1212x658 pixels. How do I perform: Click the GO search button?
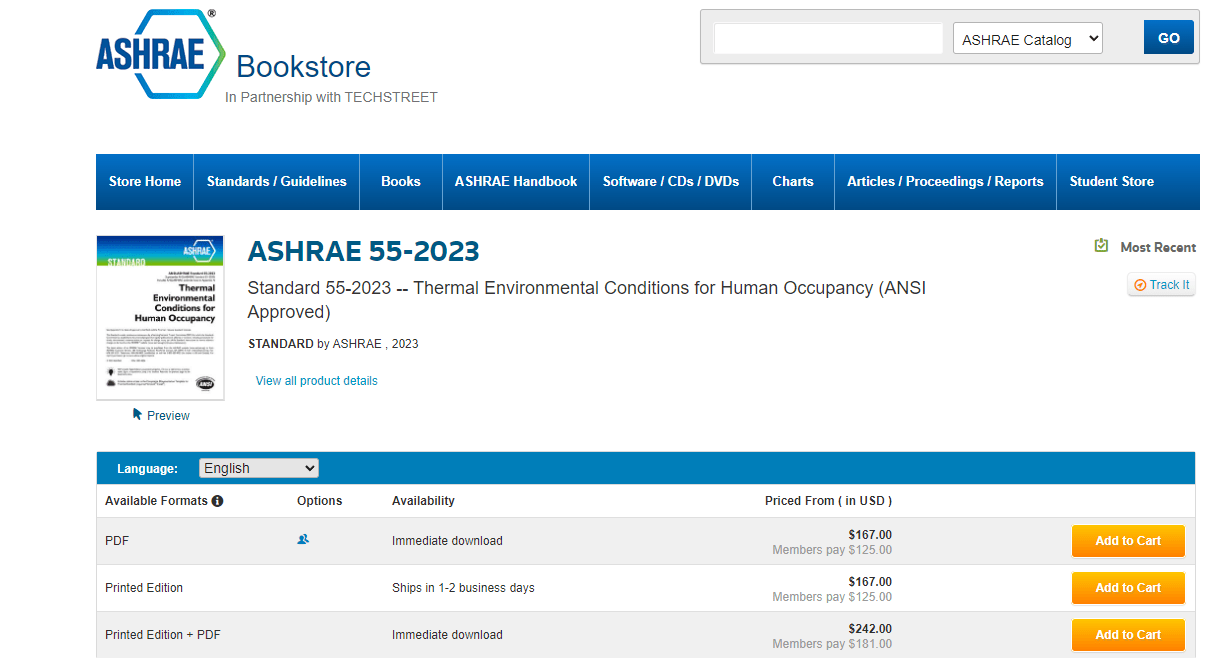tap(1169, 38)
